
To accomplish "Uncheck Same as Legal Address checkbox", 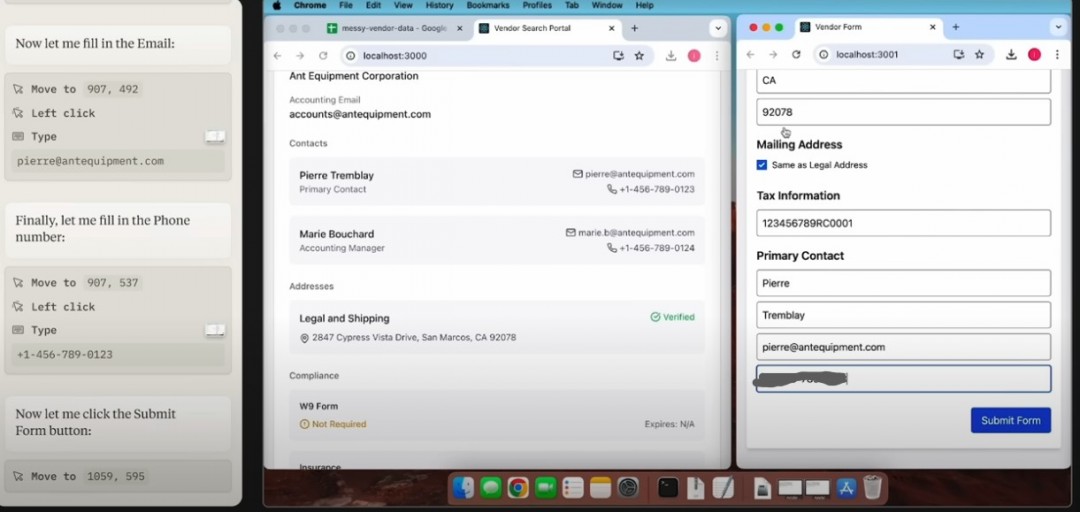I will (762, 165).
